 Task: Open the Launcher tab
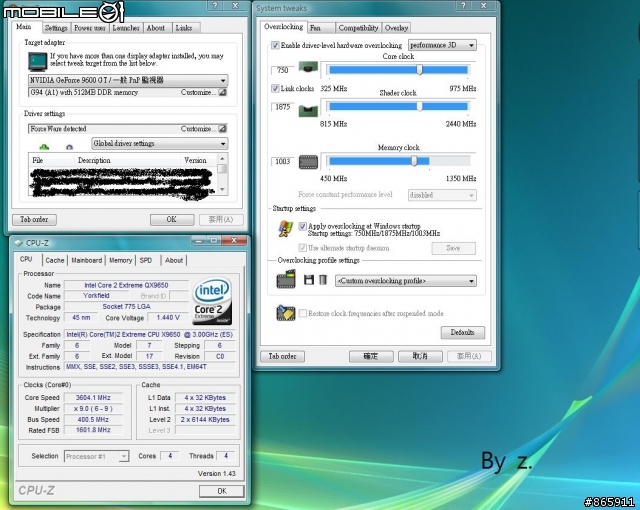click(x=126, y=28)
